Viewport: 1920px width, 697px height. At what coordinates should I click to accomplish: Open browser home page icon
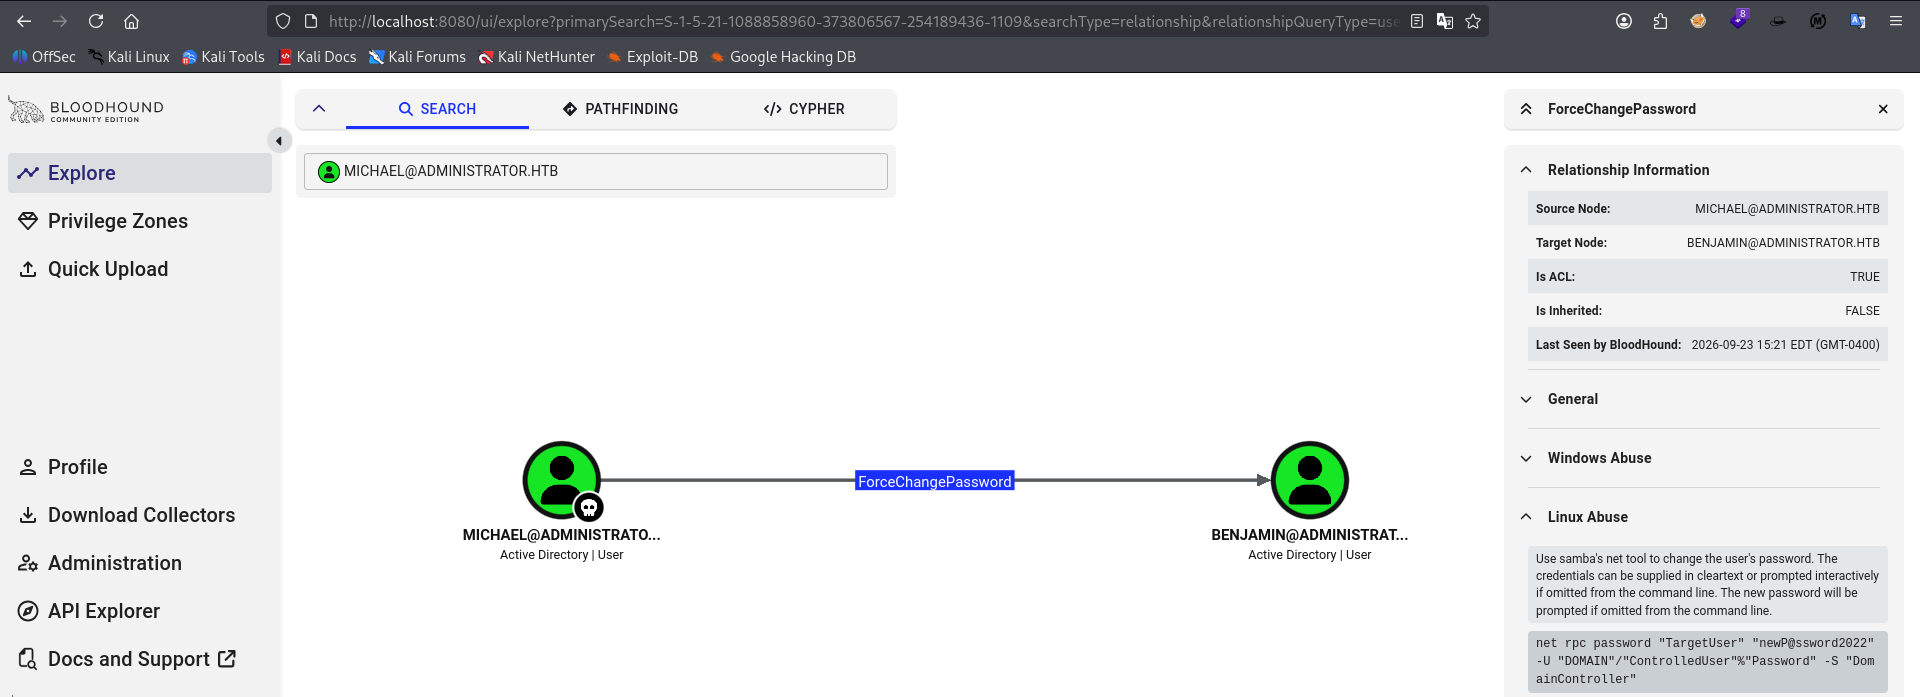[x=131, y=21]
